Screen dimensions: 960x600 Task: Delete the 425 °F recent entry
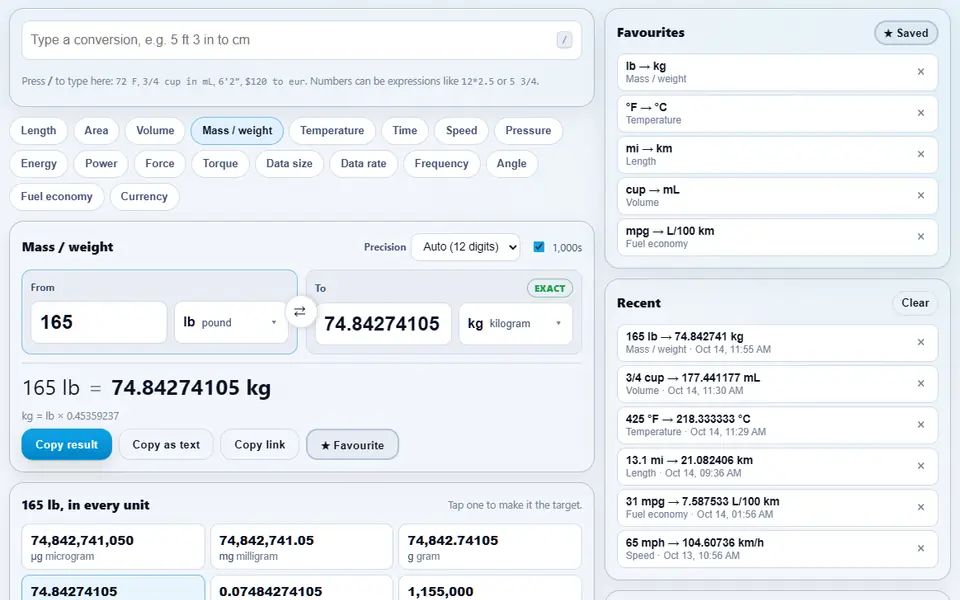(x=920, y=425)
